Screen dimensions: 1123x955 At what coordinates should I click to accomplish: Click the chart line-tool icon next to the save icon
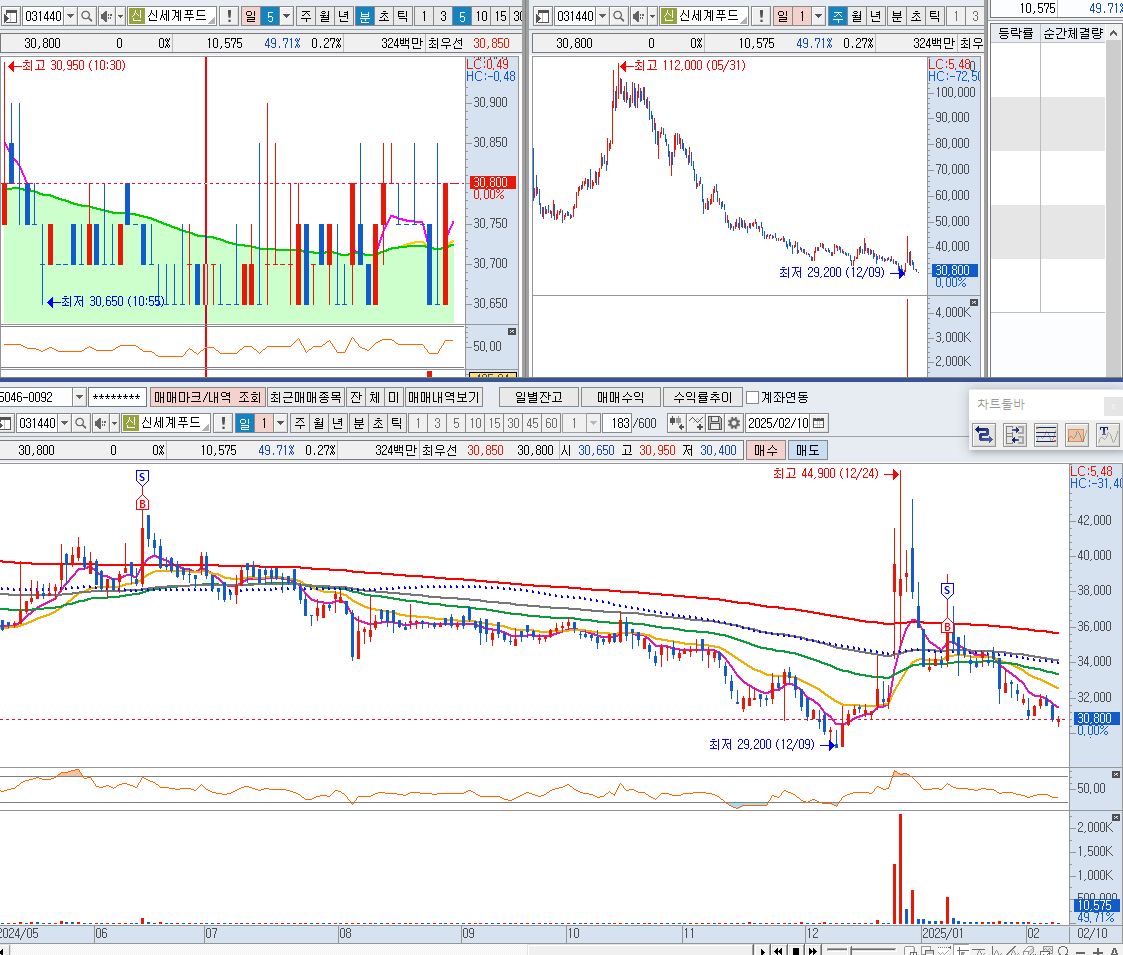pos(695,423)
